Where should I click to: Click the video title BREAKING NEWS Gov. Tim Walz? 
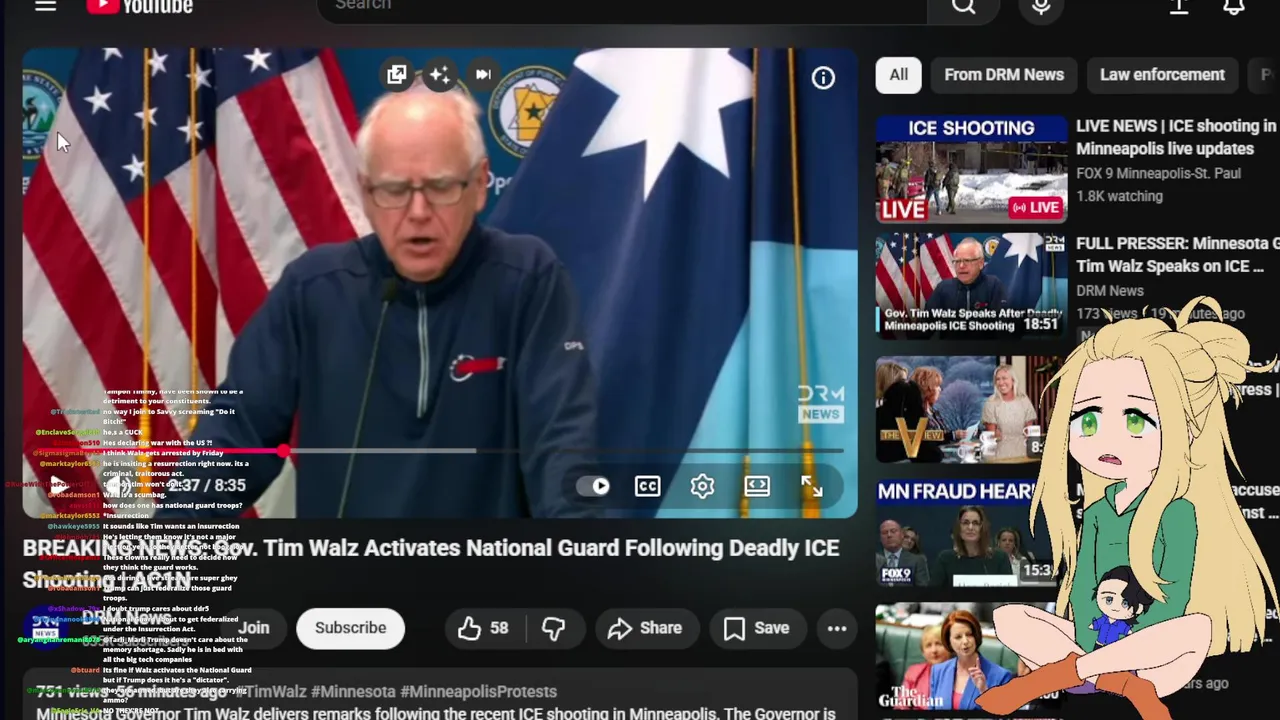coord(431,563)
